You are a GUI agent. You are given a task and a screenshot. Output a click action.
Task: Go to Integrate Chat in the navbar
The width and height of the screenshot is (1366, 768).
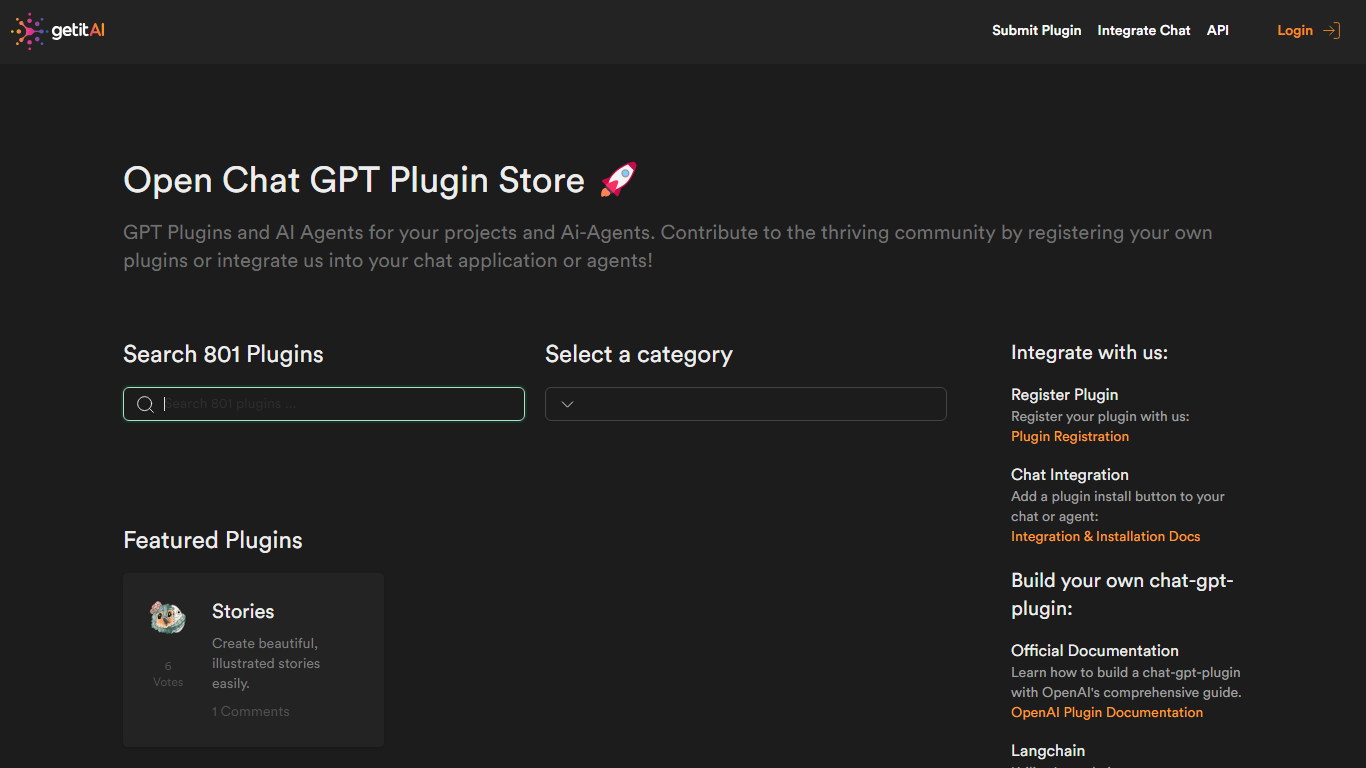1143,31
